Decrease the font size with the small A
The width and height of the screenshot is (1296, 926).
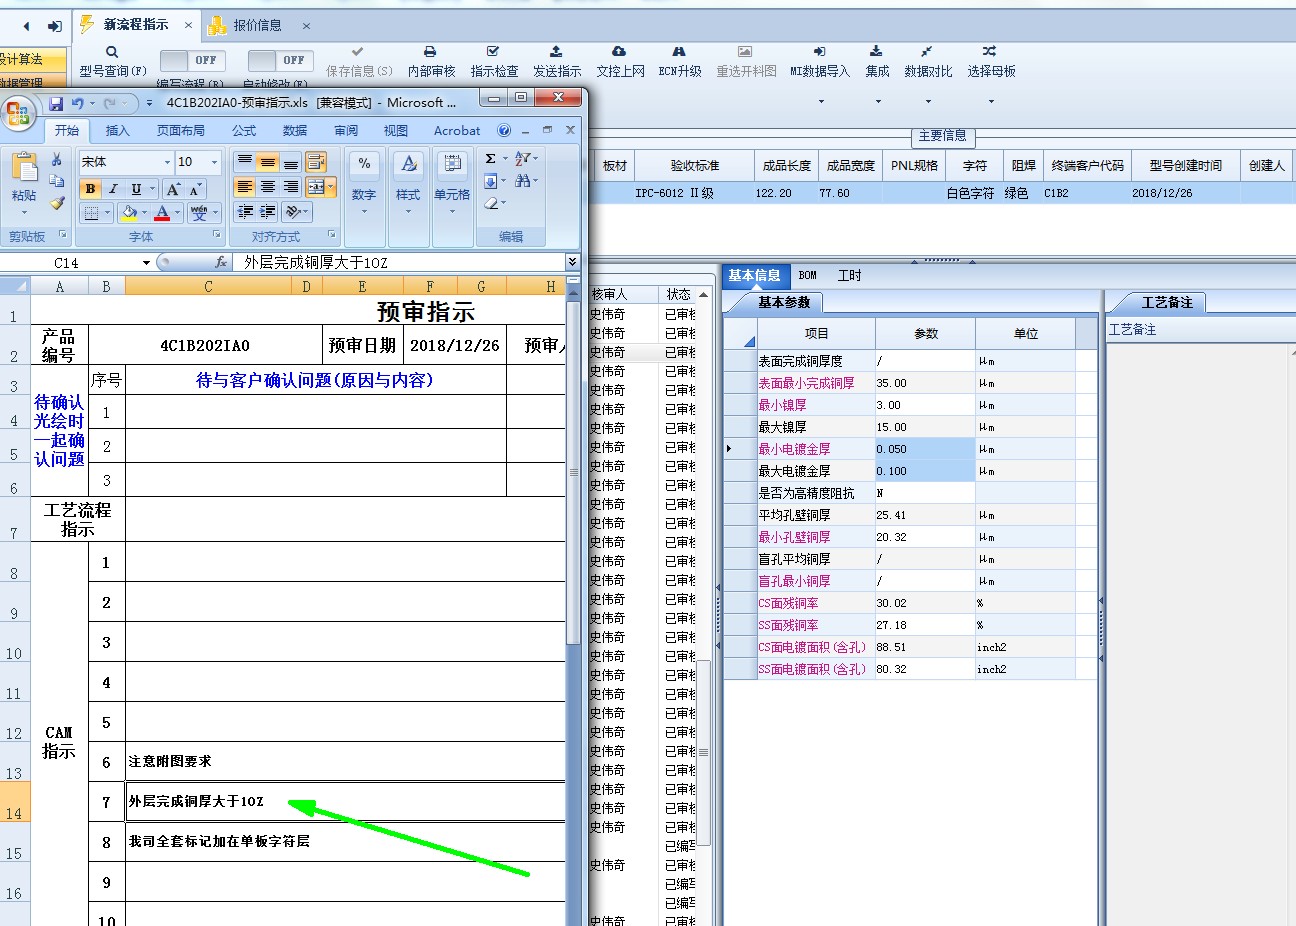(195, 189)
